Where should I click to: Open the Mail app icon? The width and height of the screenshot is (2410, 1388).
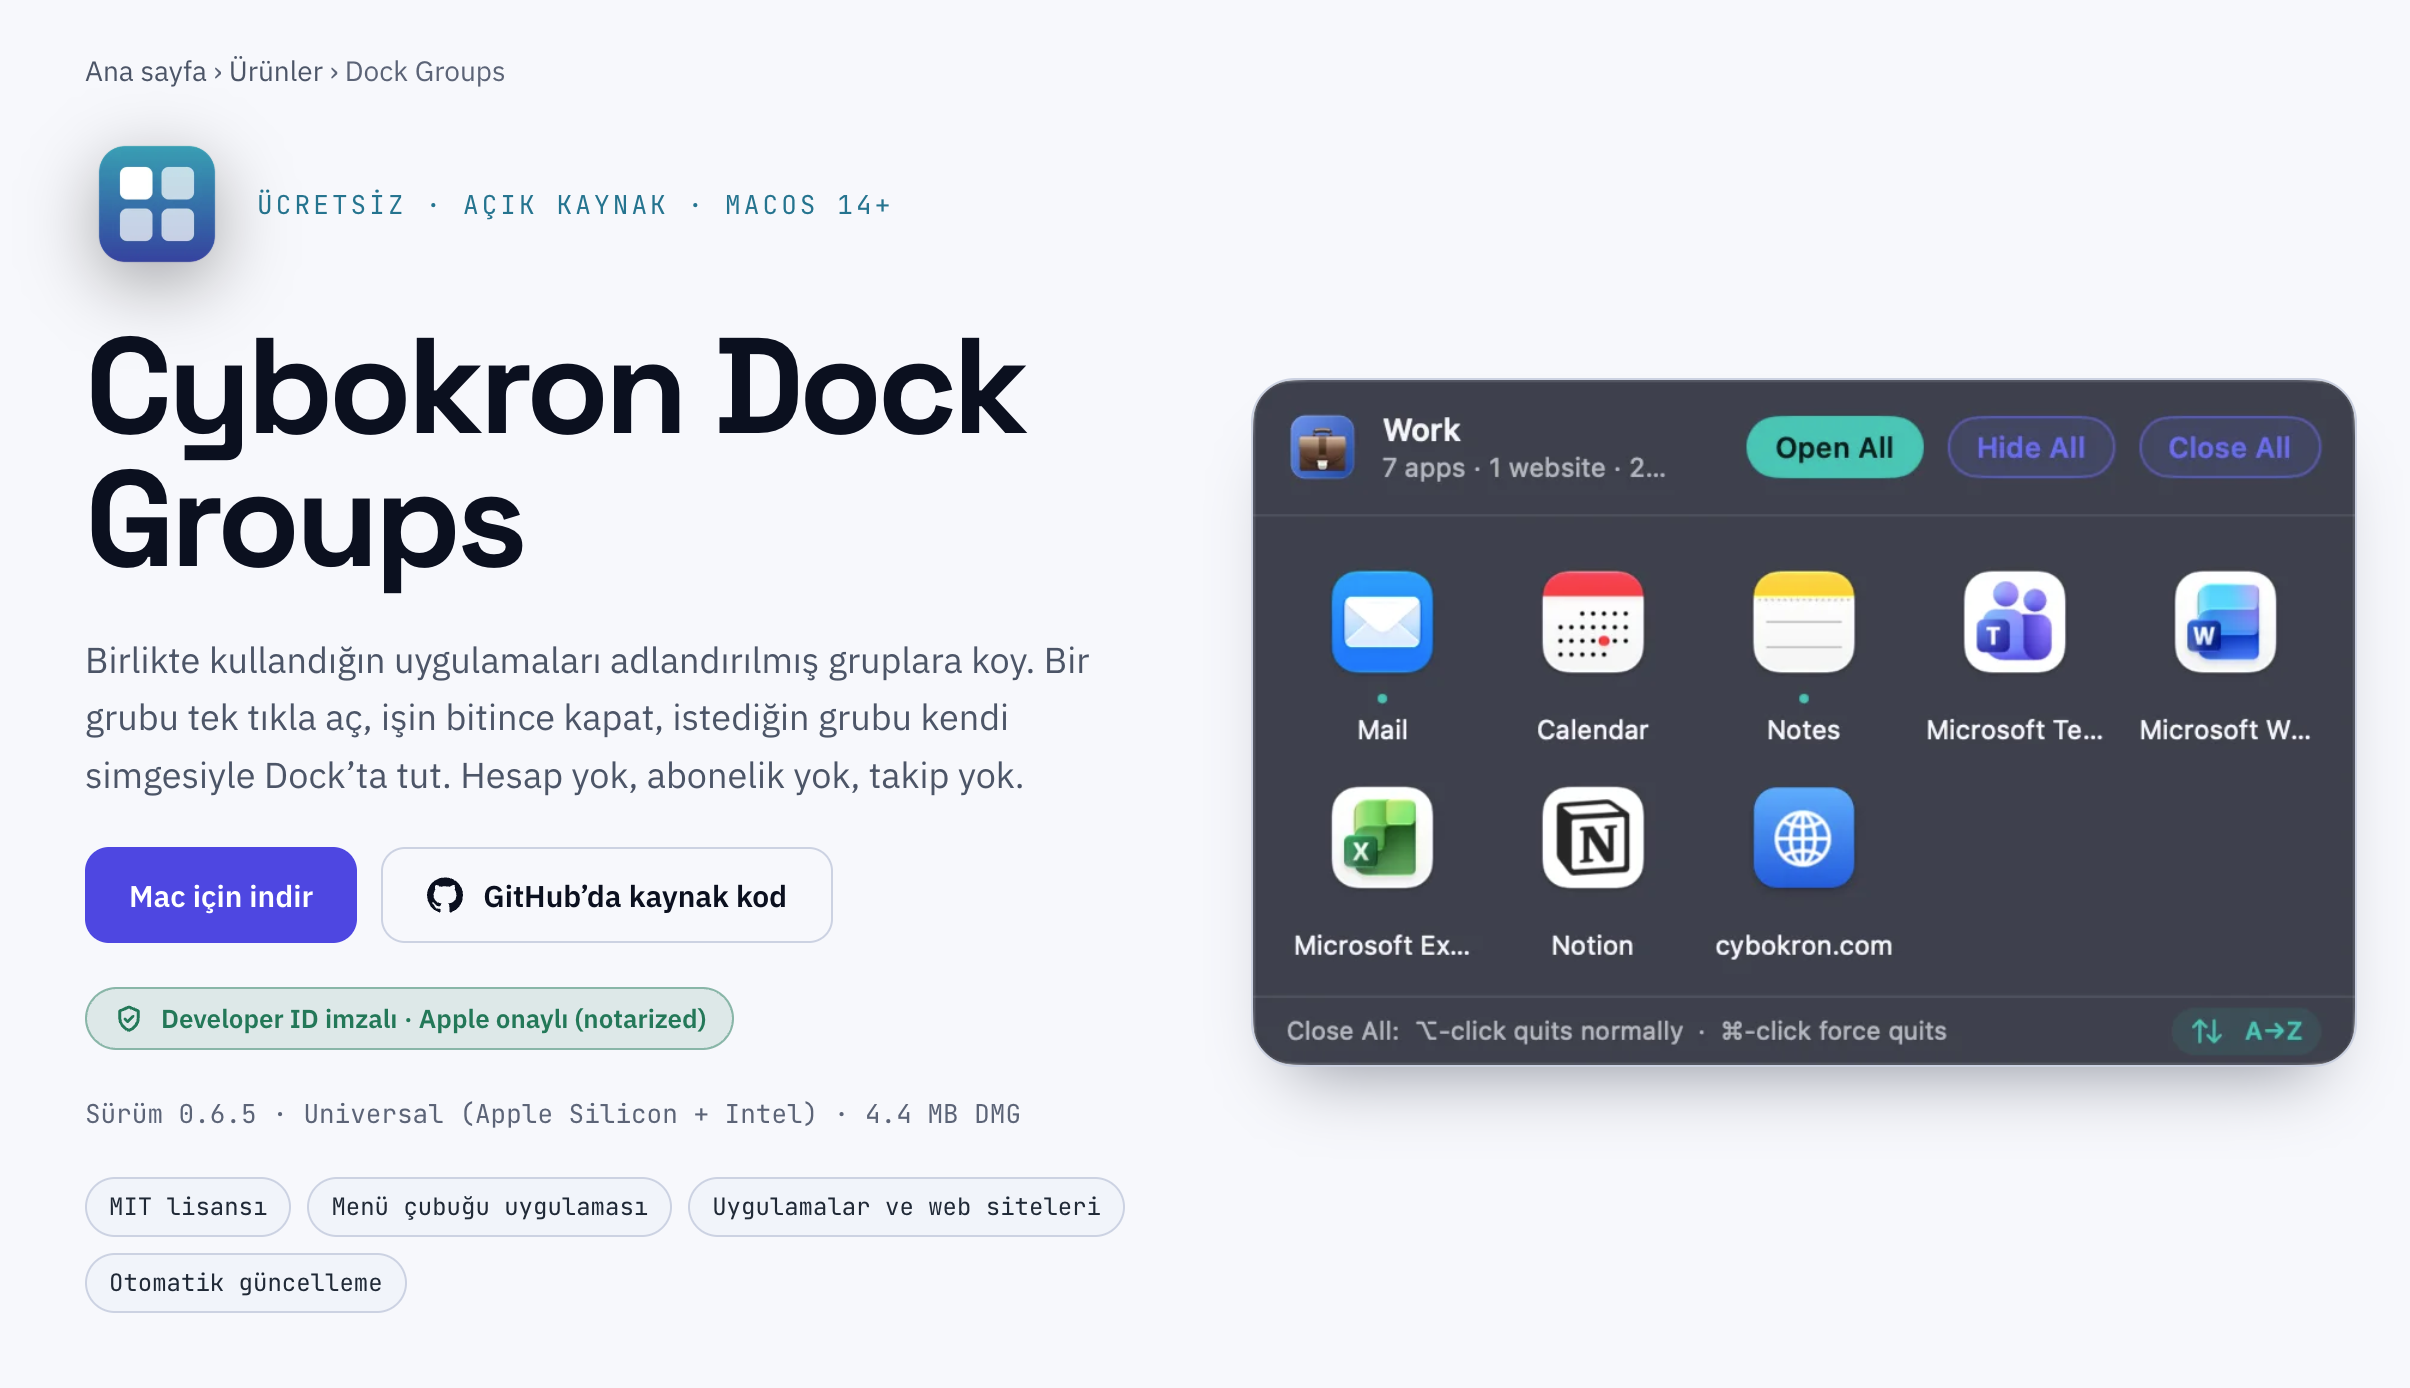(x=1382, y=622)
